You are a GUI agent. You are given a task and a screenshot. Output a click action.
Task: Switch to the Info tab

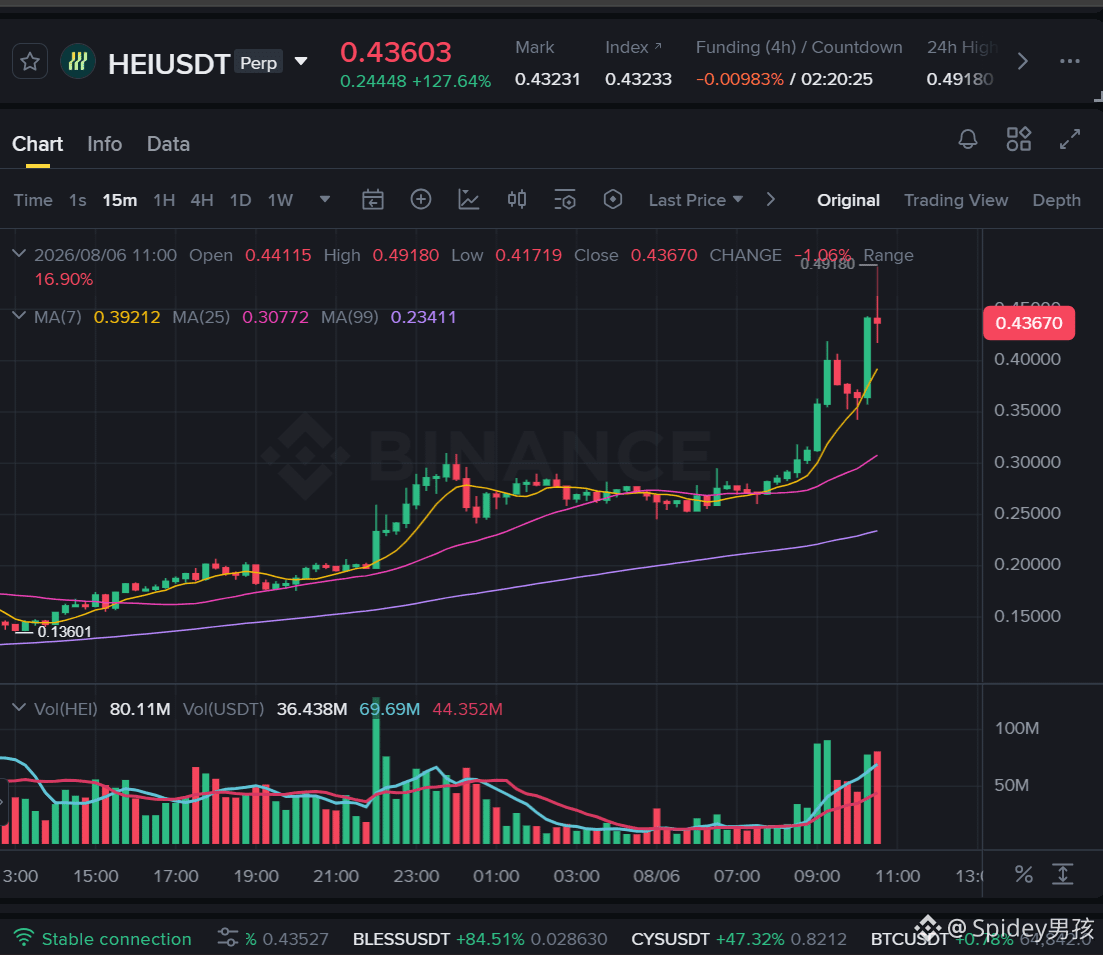click(105, 144)
